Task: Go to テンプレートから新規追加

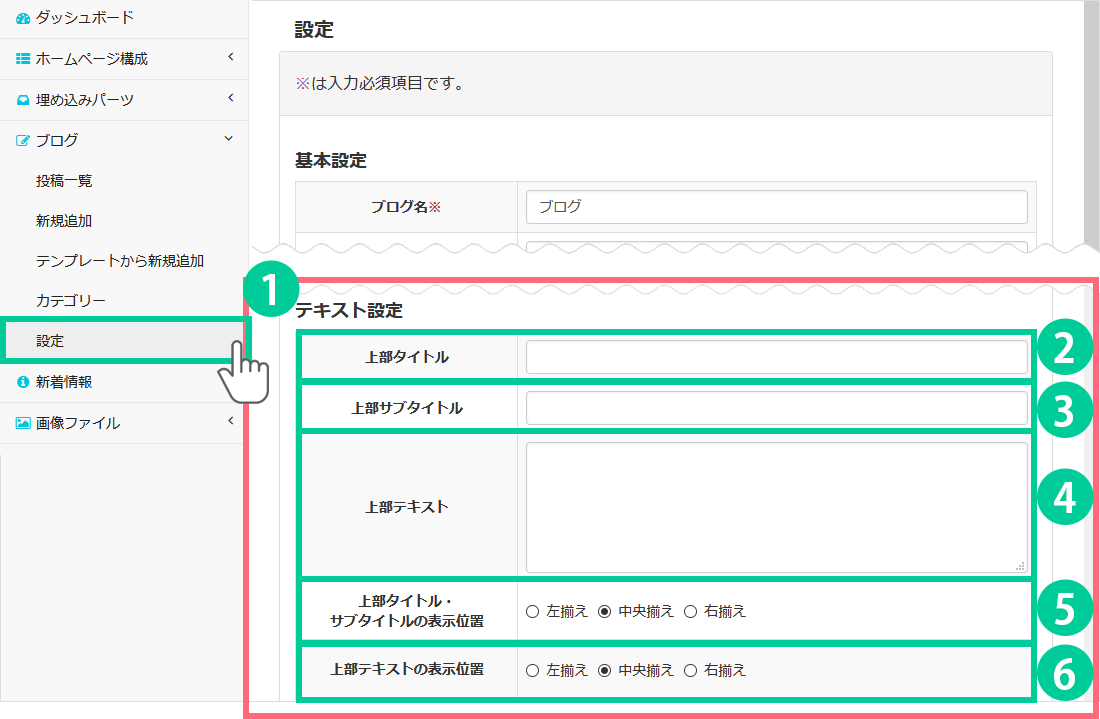Action: coord(120,261)
